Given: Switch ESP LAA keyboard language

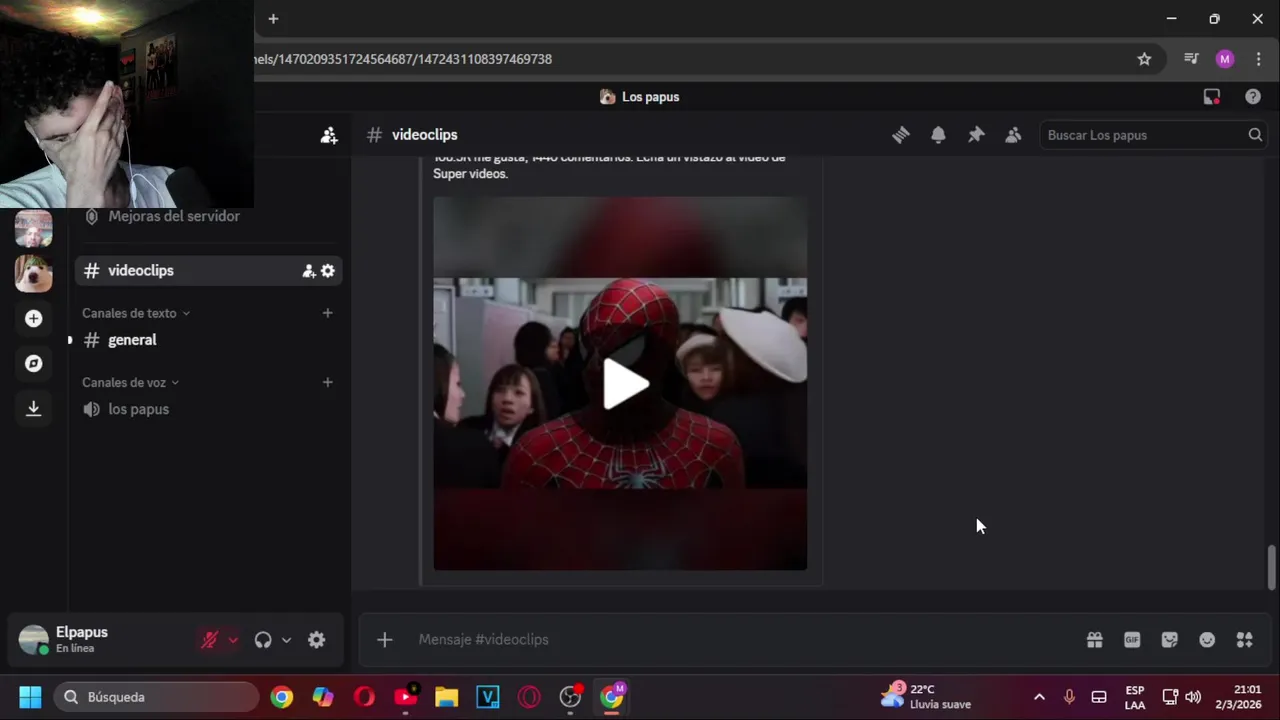Looking at the screenshot, I should (x=1135, y=697).
